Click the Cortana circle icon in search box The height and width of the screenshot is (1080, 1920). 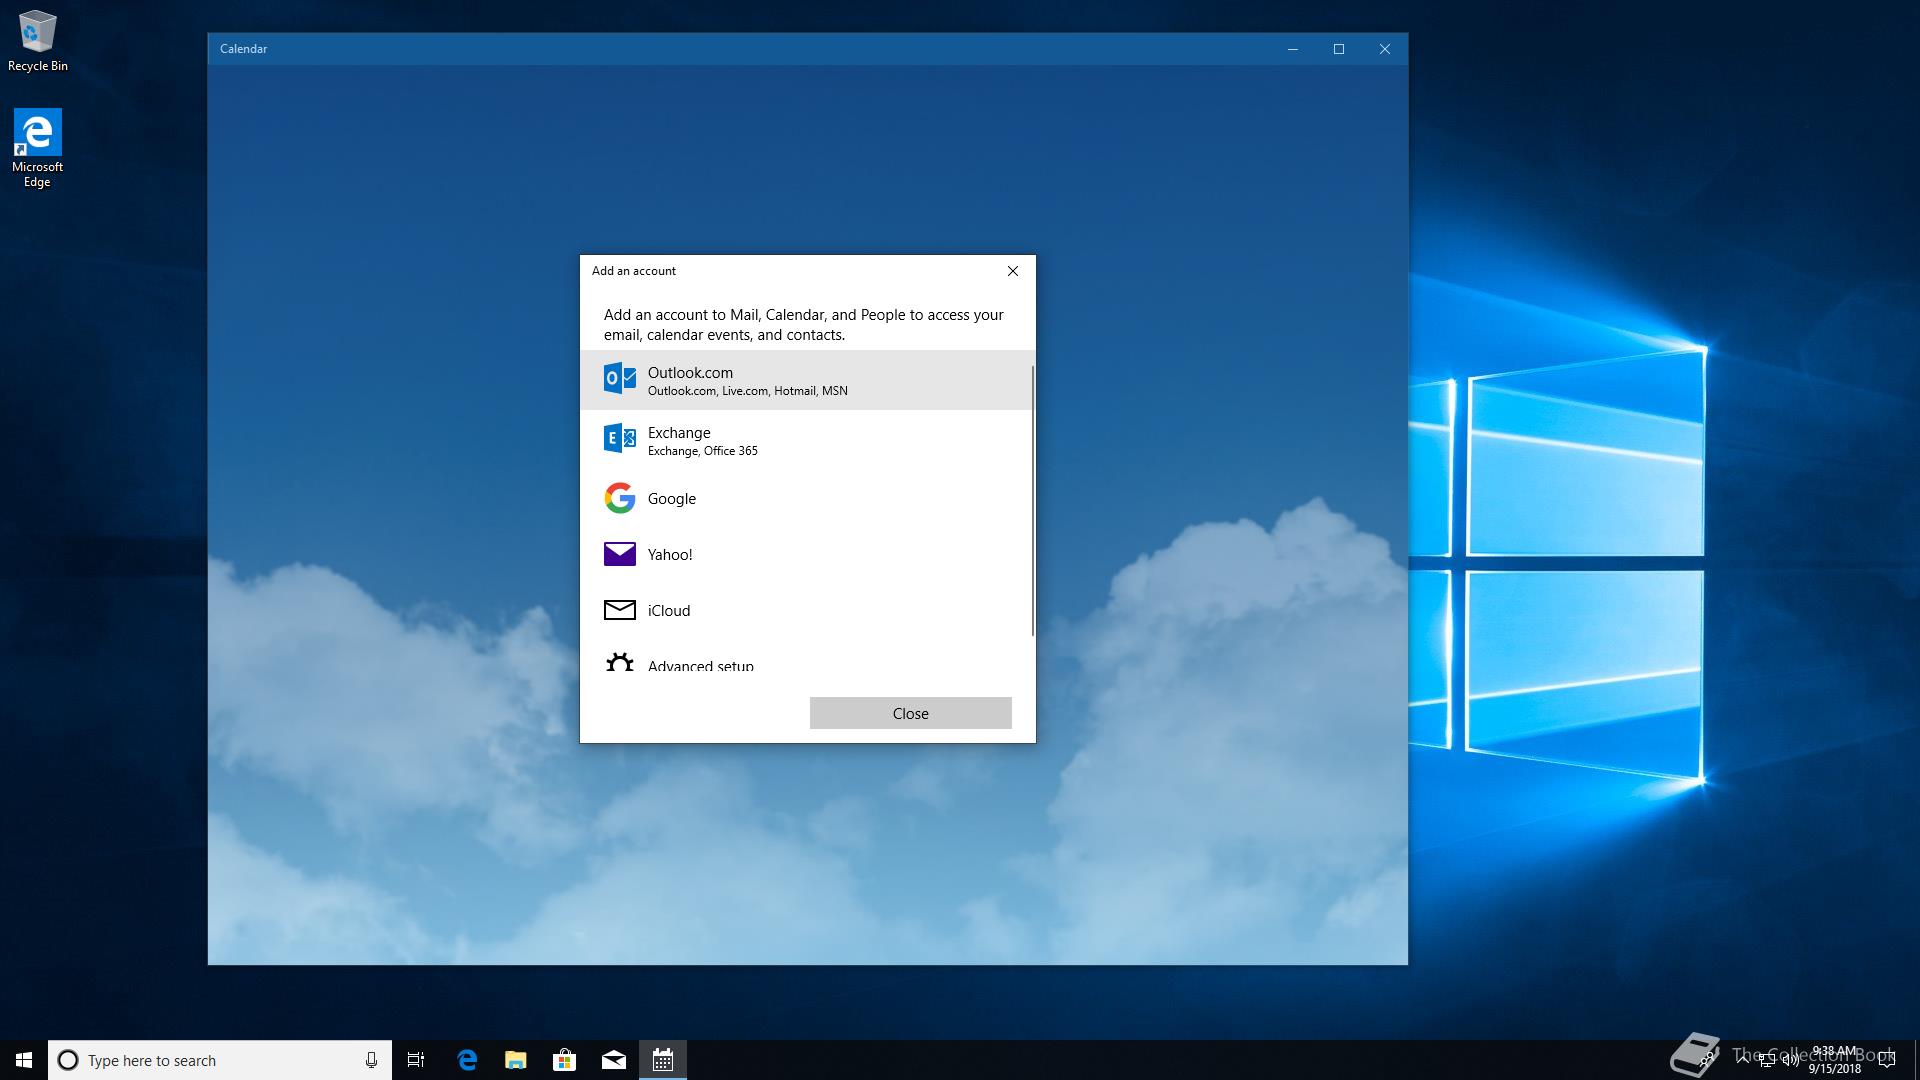[68, 1060]
